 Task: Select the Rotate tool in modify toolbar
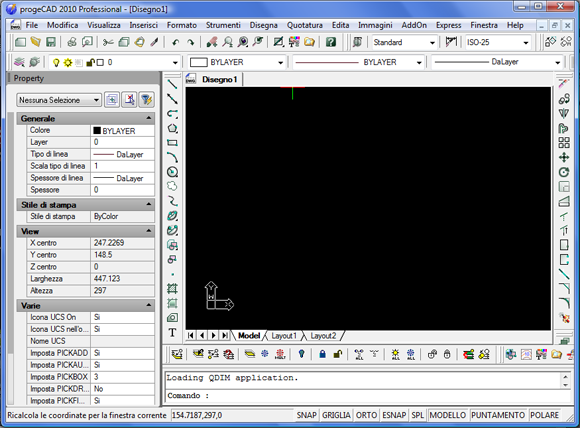point(564,172)
